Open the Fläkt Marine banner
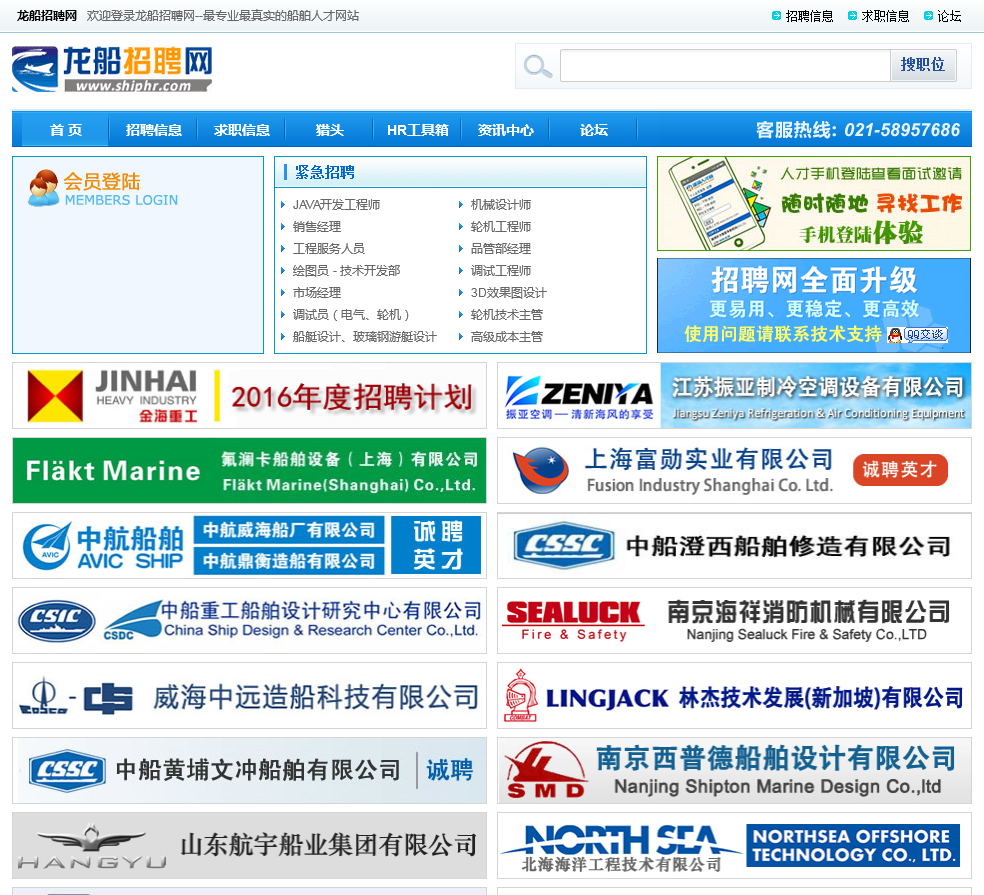This screenshot has width=984, height=895. (x=249, y=471)
